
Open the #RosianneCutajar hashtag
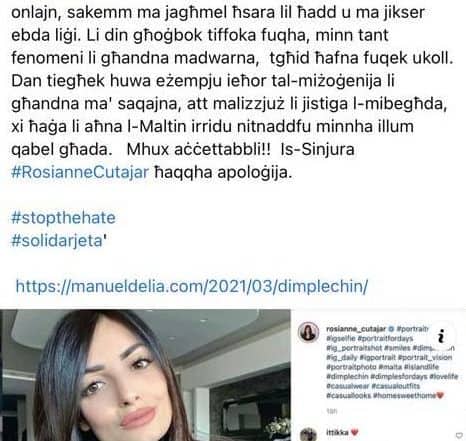80,172
